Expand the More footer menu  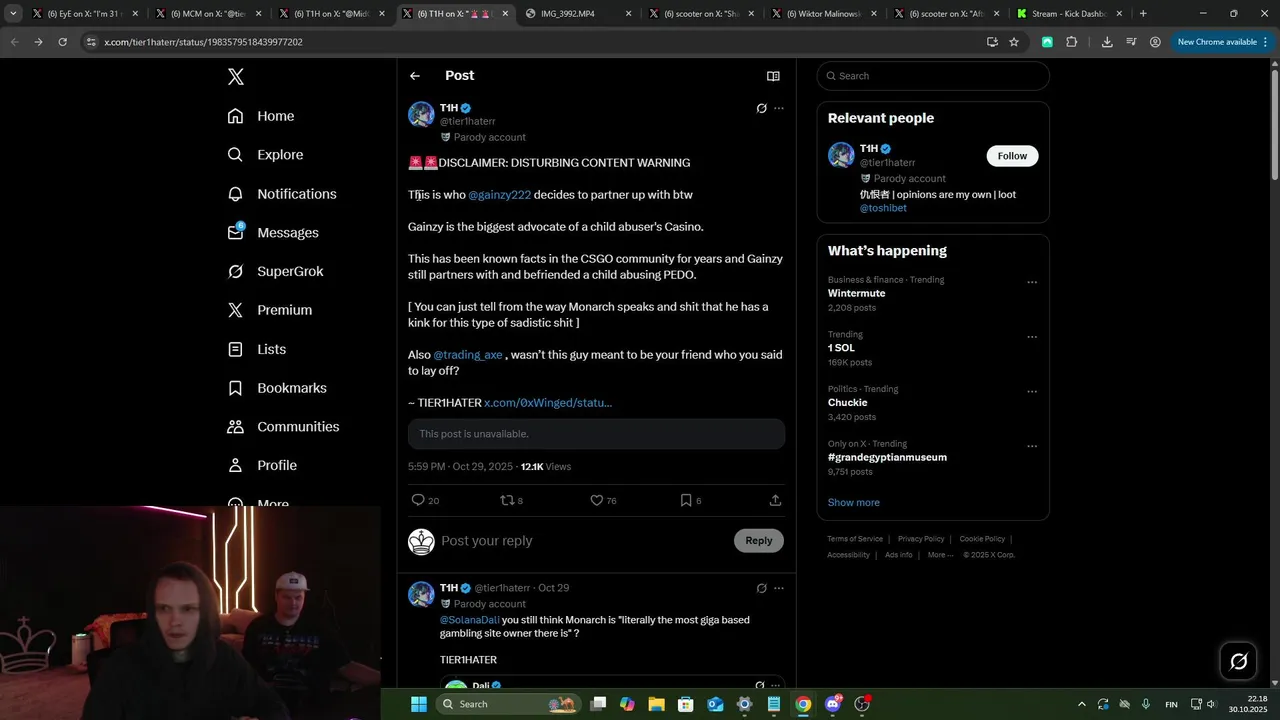(940, 555)
